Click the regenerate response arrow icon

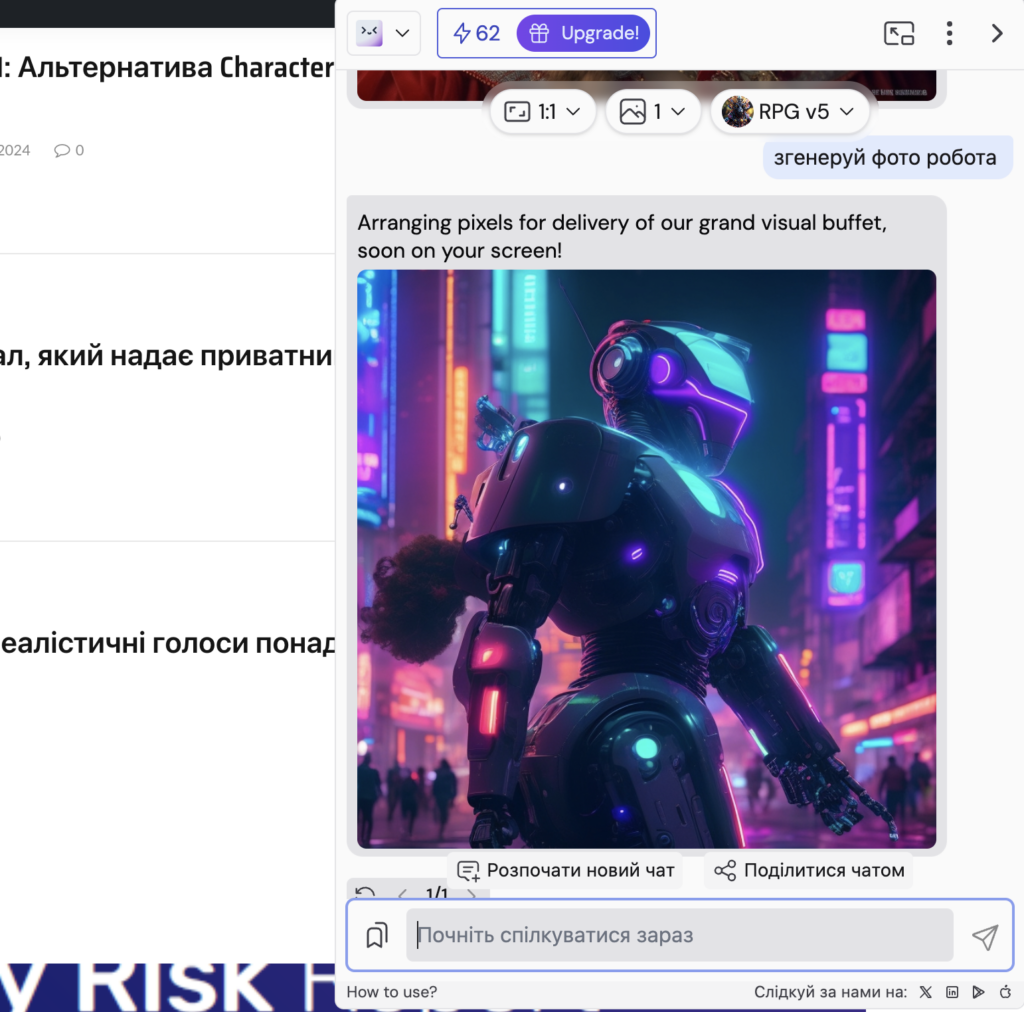tap(366, 893)
